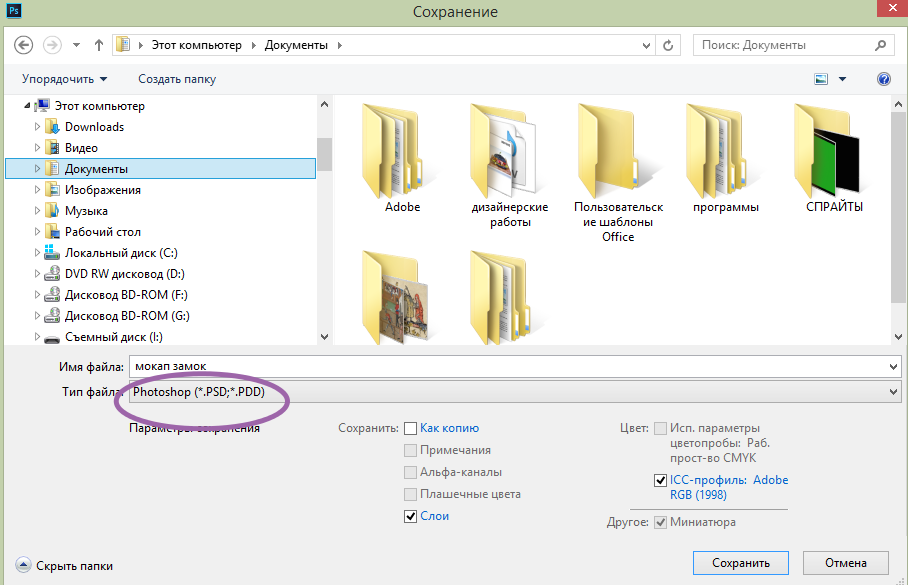
Task: Change view with the view icon
Action: pos(821,79)
